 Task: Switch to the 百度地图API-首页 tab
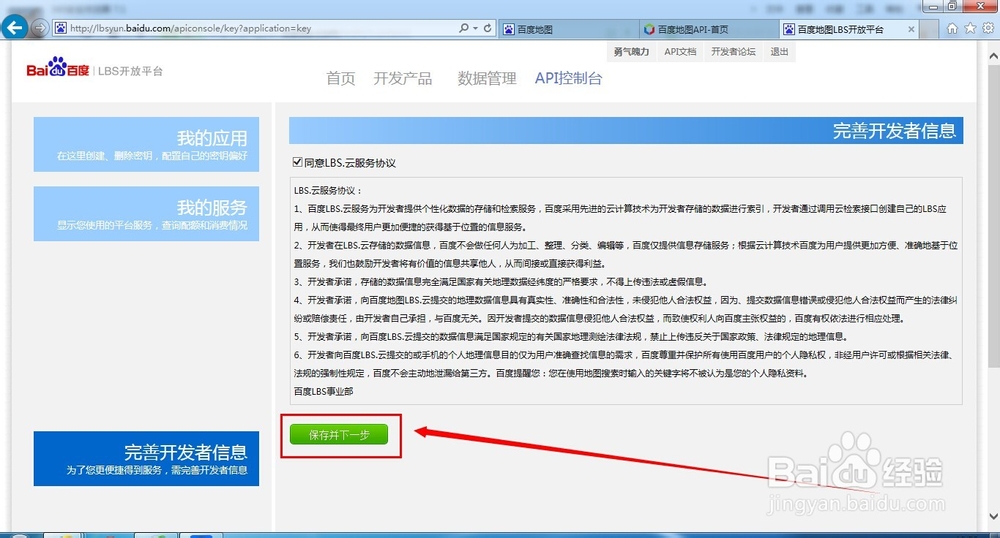[x=709, y=29]
